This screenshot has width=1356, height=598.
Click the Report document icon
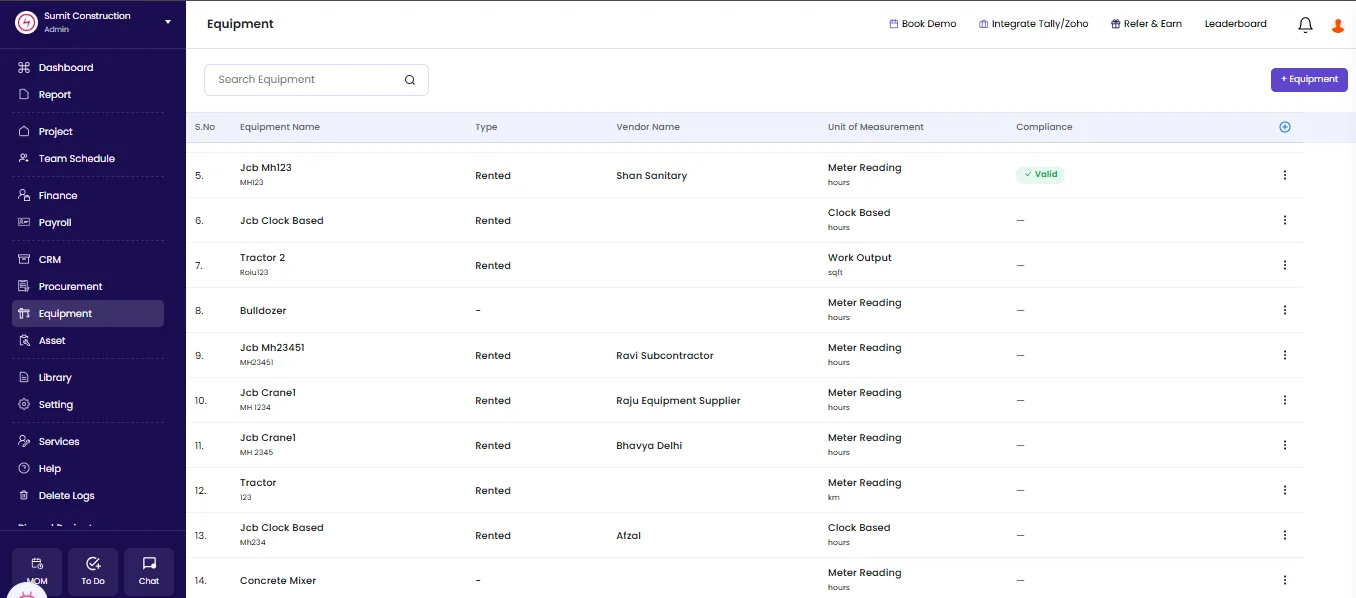(24, 95)
